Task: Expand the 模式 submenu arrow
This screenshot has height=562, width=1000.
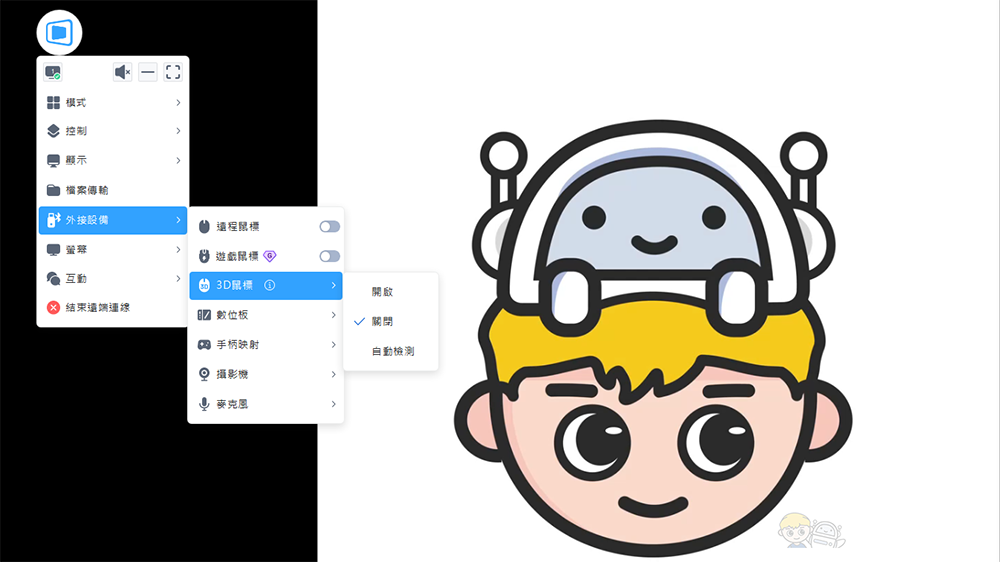Action: pos(178,102)
